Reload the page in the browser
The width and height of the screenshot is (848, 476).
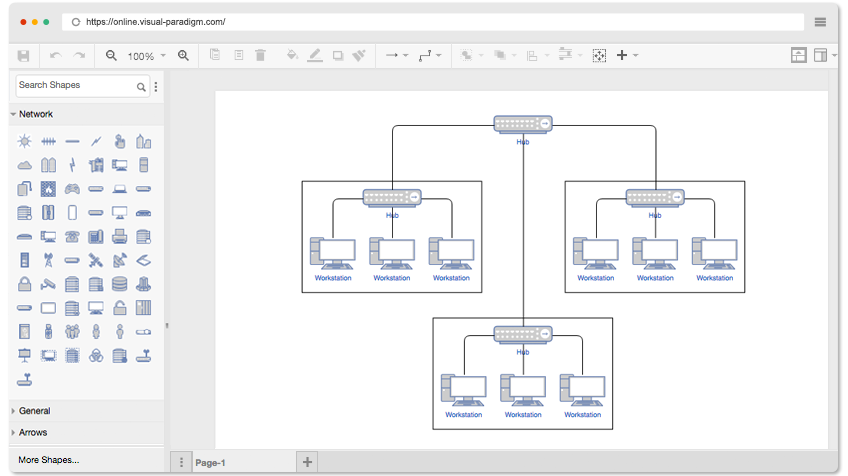(x=76, y=22)
